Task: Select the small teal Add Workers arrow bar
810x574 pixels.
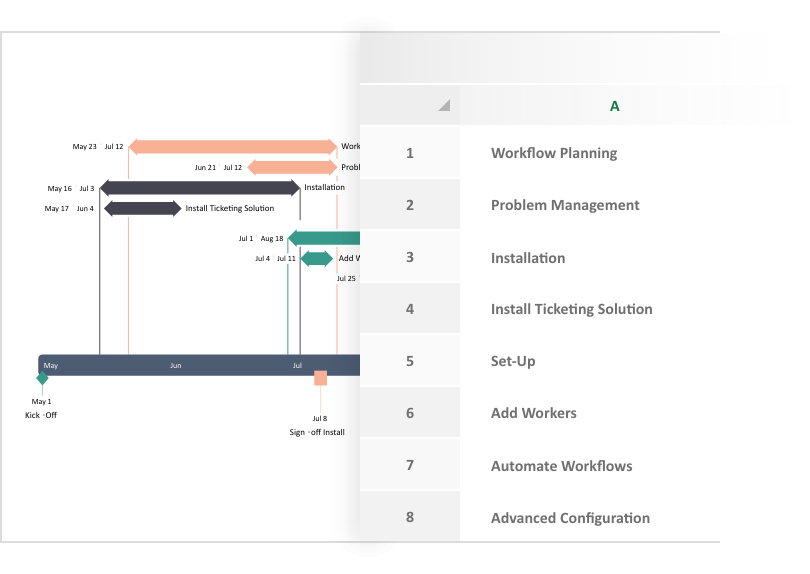Action: point(316,258)
